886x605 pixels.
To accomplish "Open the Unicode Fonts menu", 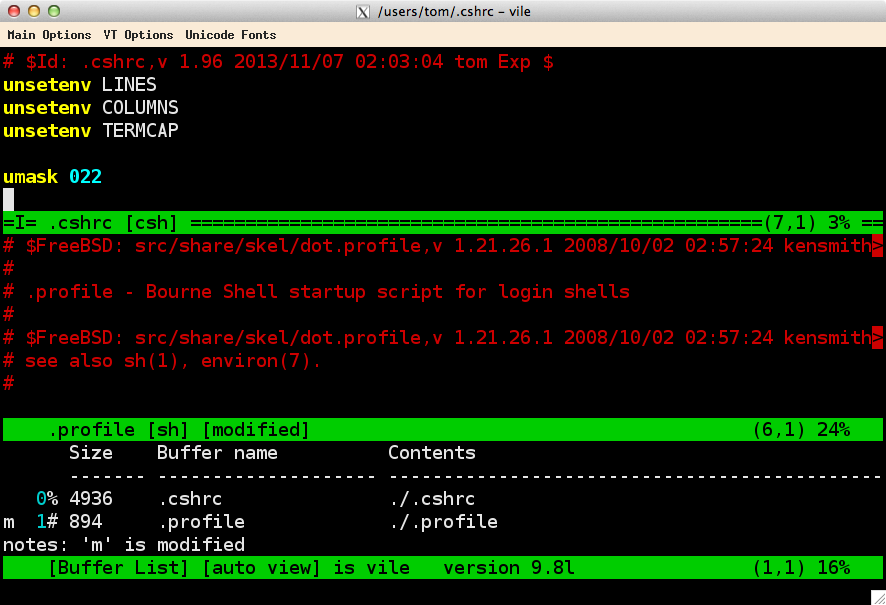I will pyautogui.click(x=230, y=34).
